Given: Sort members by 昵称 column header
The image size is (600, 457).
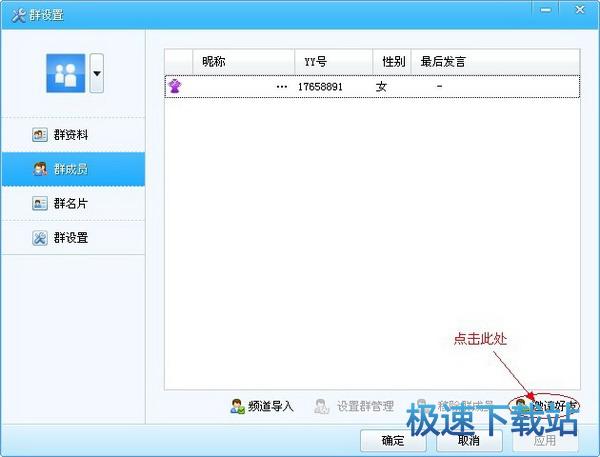Looking at the screenshot, I should (x=243, y=61).
